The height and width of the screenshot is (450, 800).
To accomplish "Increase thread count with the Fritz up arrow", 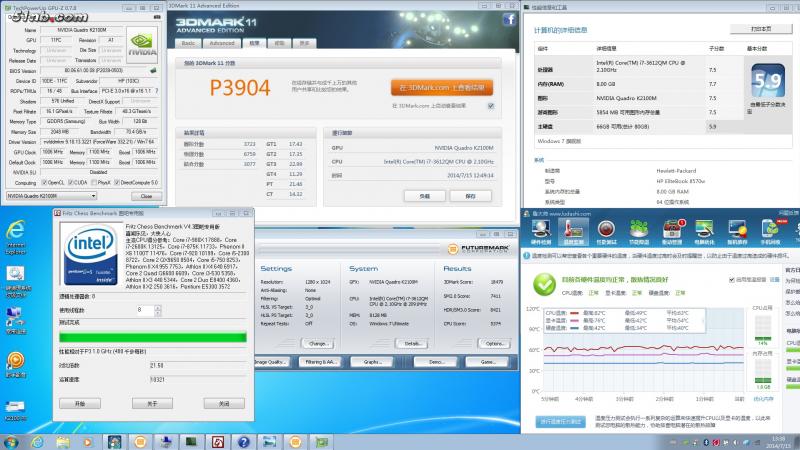I will coord(158,307).
